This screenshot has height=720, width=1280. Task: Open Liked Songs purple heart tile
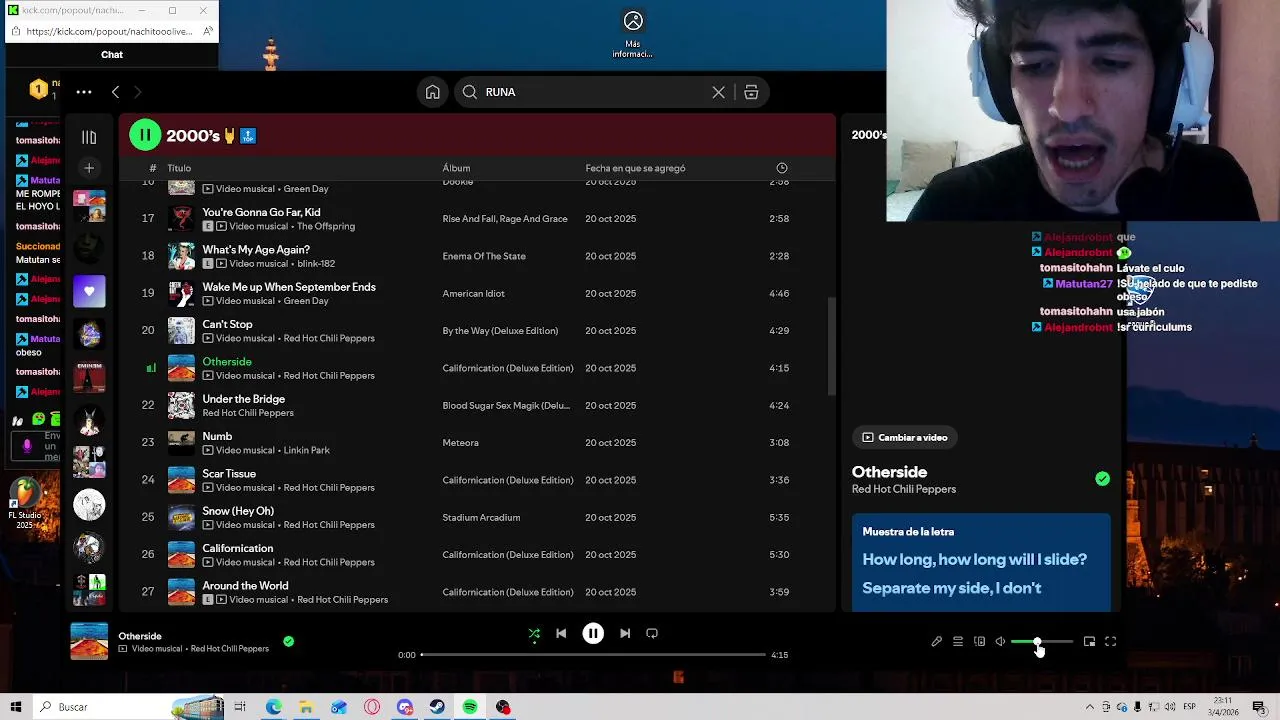coord(89,291)
